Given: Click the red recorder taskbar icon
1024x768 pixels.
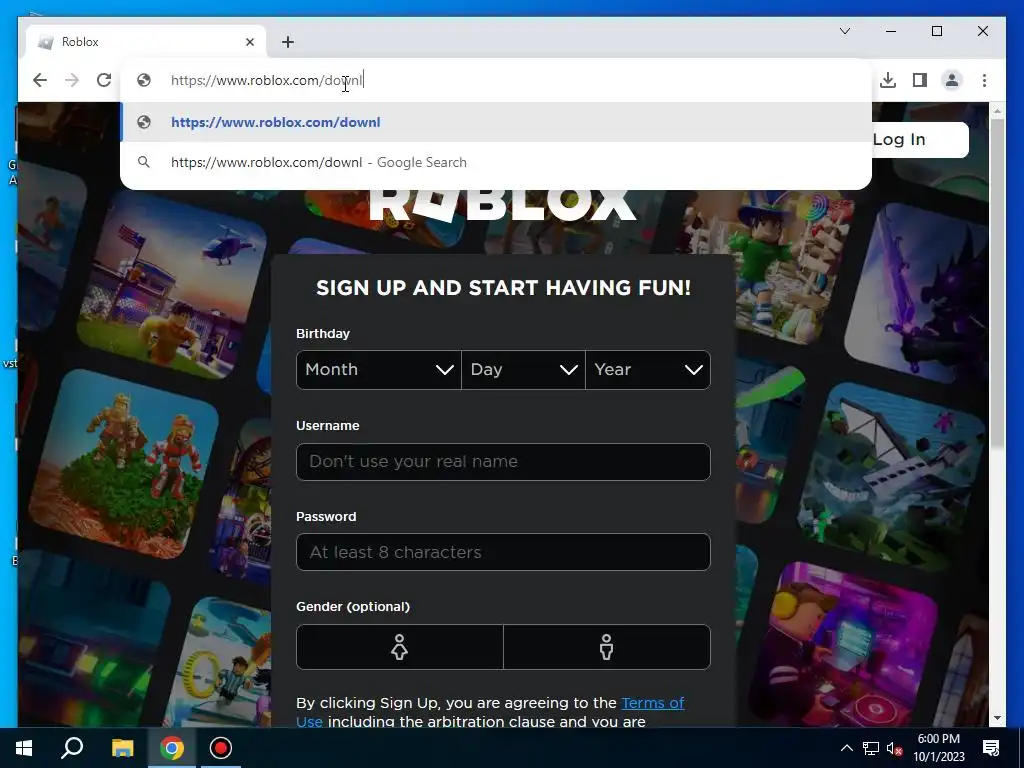Looking at the screenshot, I should [x=221, y=748].
